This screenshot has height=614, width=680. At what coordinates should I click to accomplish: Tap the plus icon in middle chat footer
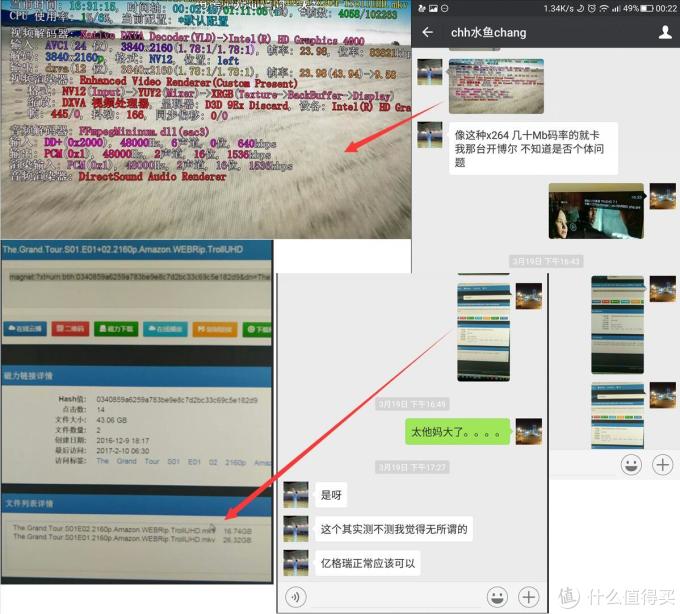coord(529,597)
